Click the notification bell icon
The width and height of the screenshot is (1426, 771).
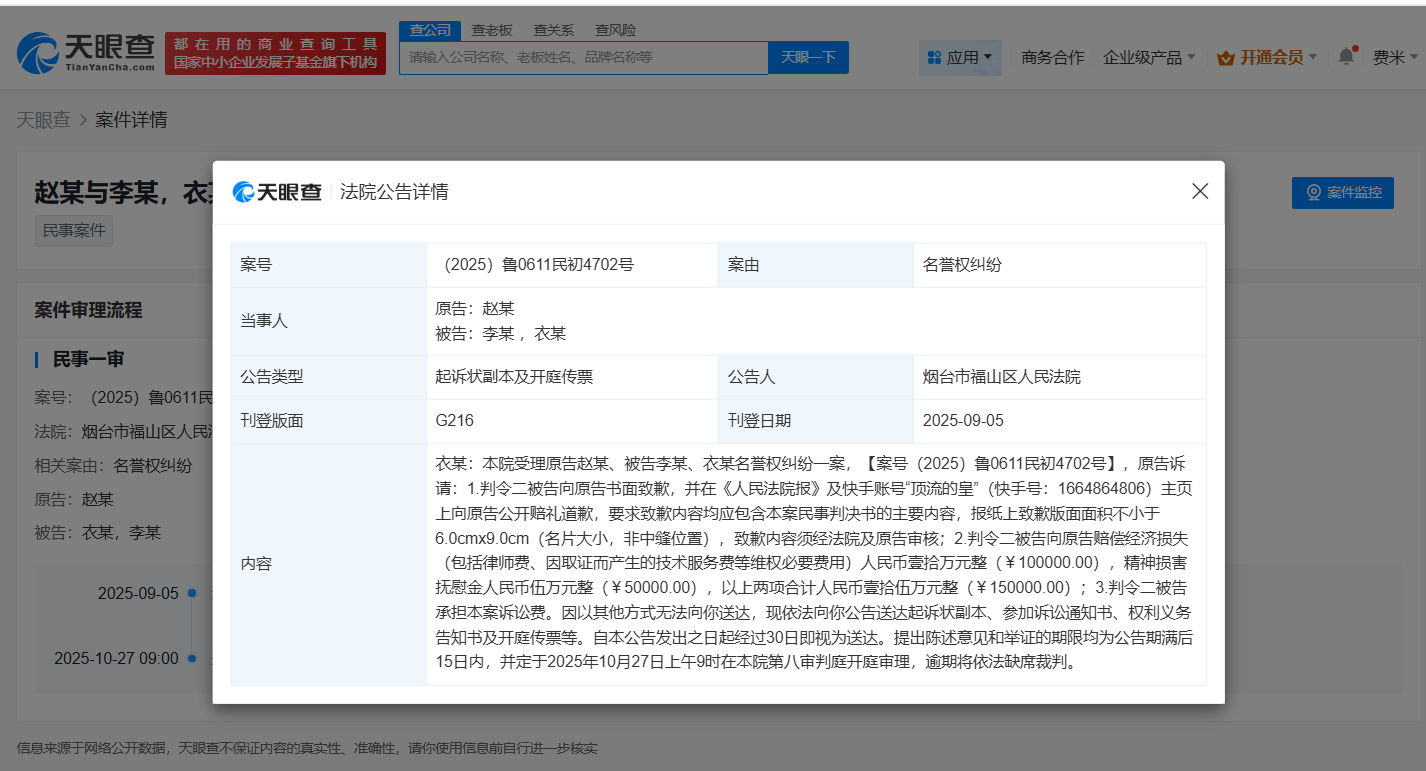pos(1346,57)
